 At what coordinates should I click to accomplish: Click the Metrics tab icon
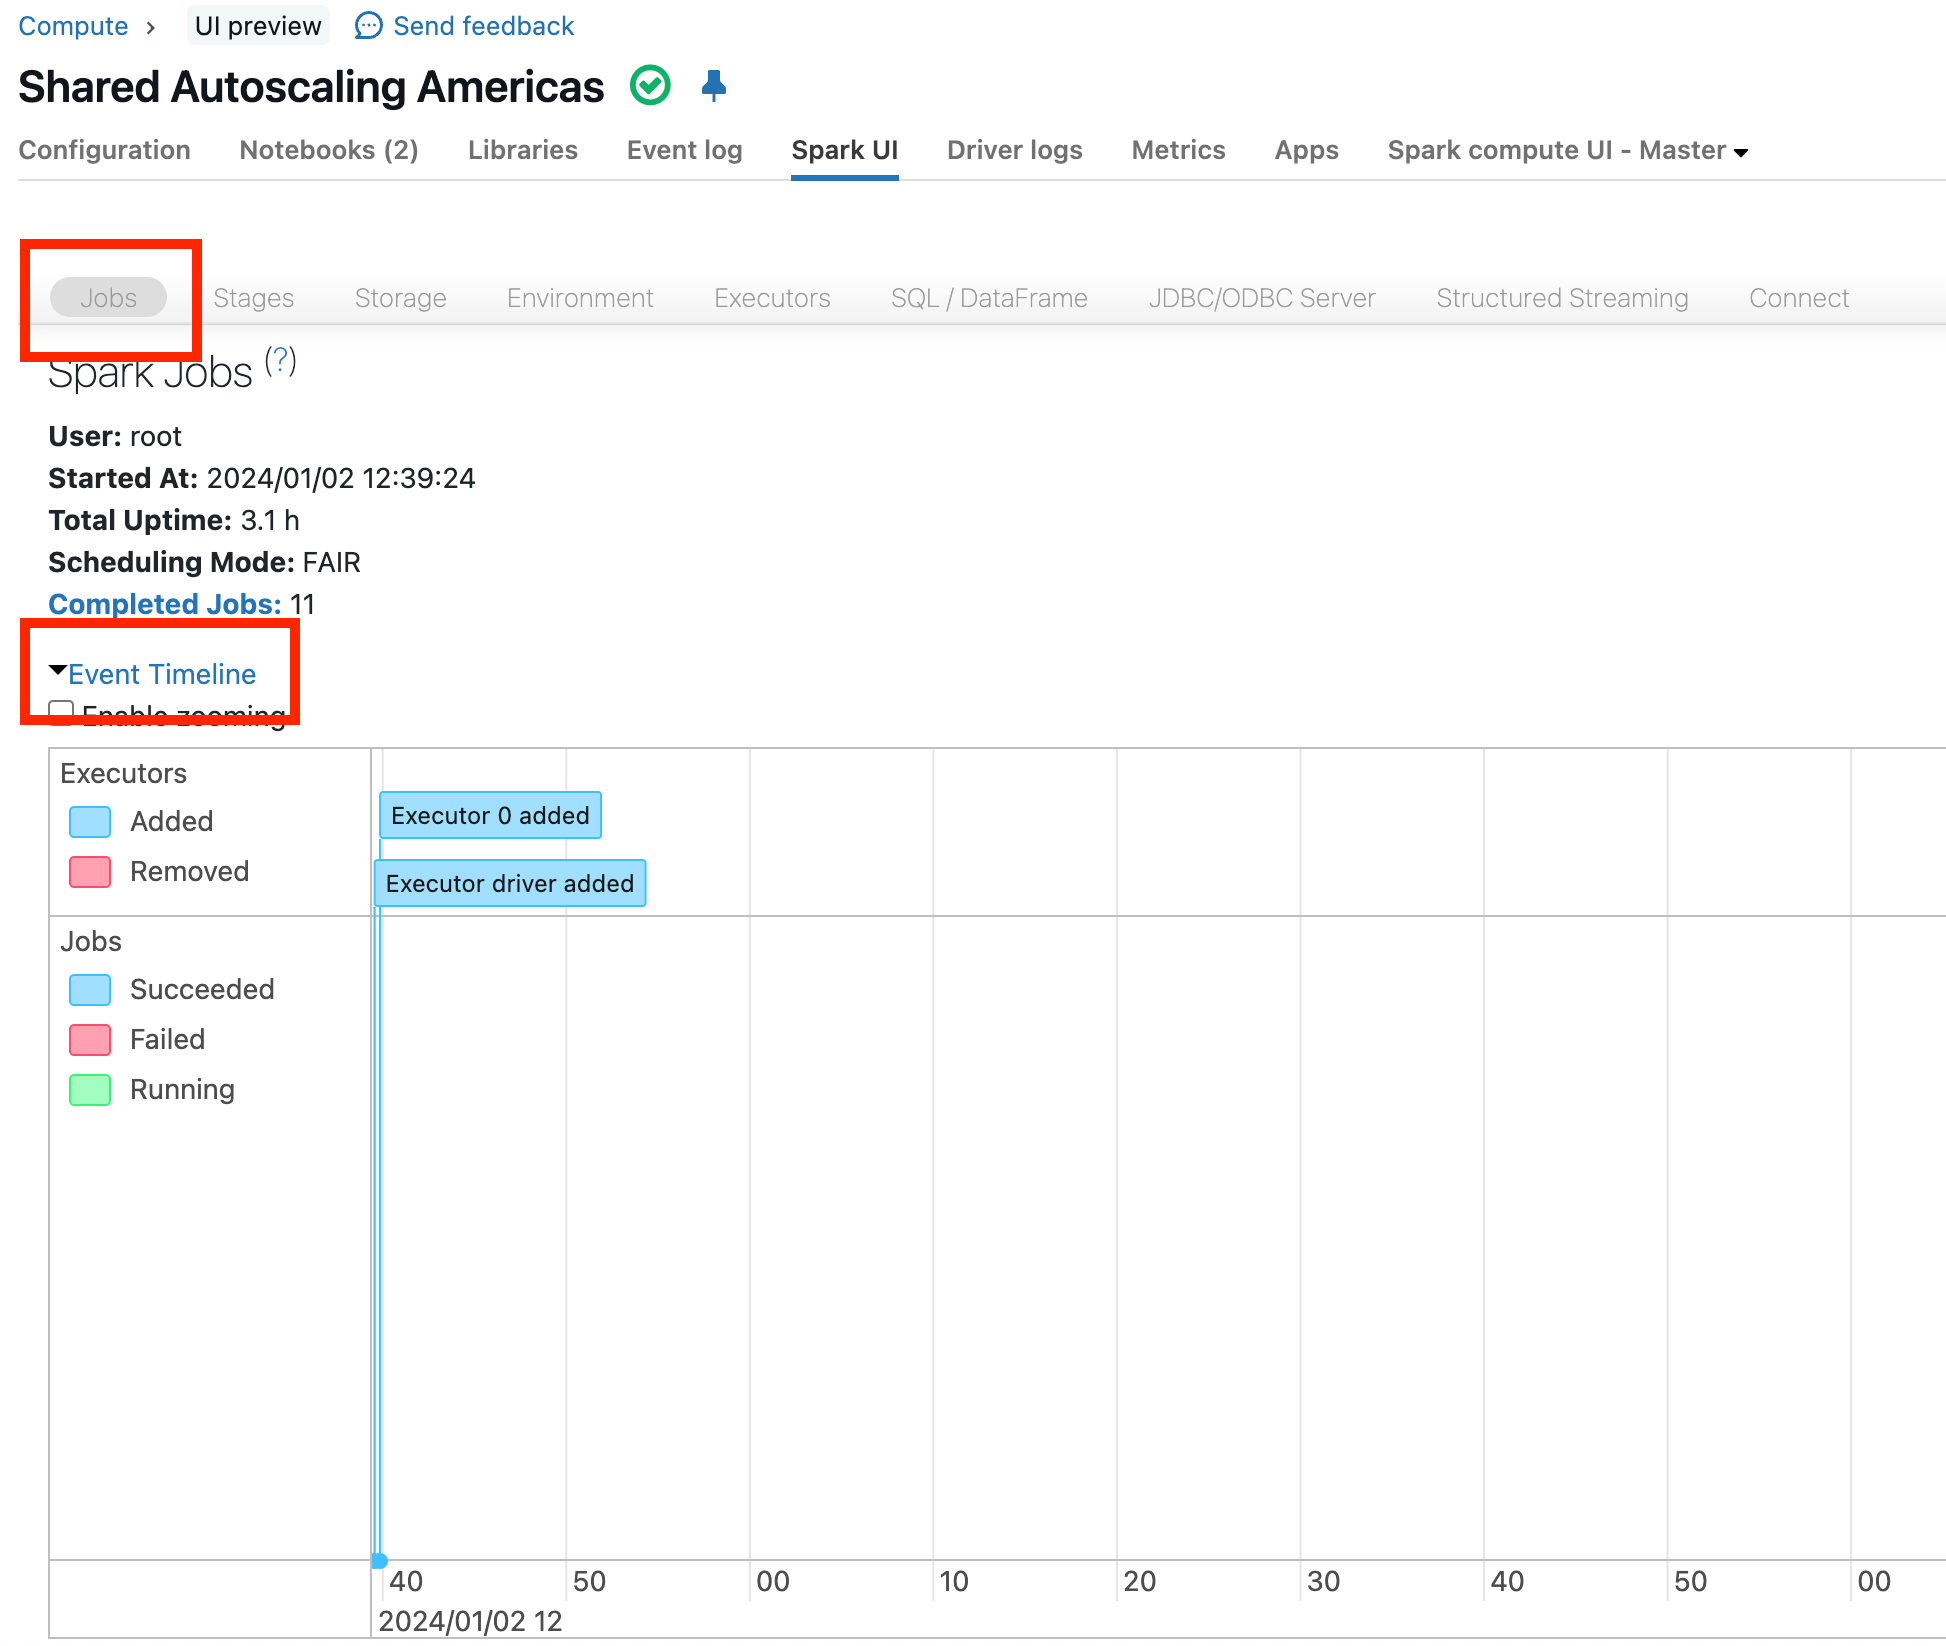click(x=1180, y=149)
